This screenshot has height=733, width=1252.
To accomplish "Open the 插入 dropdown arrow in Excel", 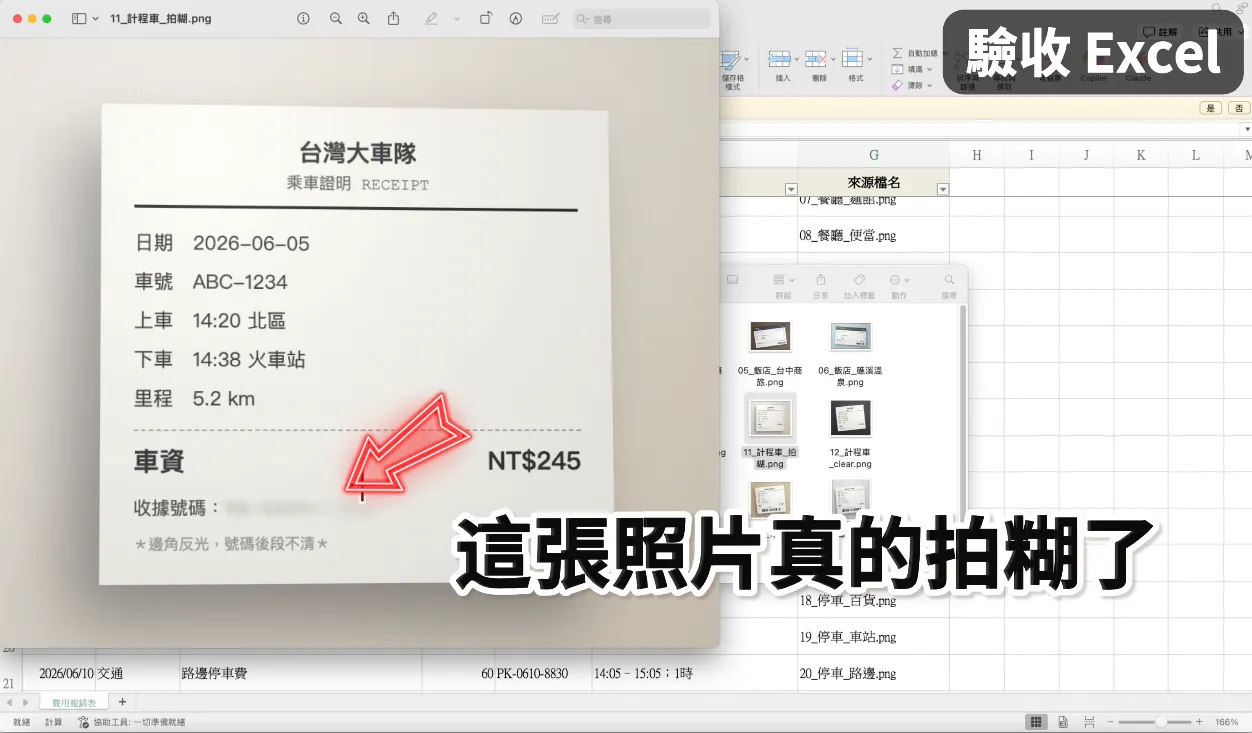I will pyautogui.click(x=797, y=59).
